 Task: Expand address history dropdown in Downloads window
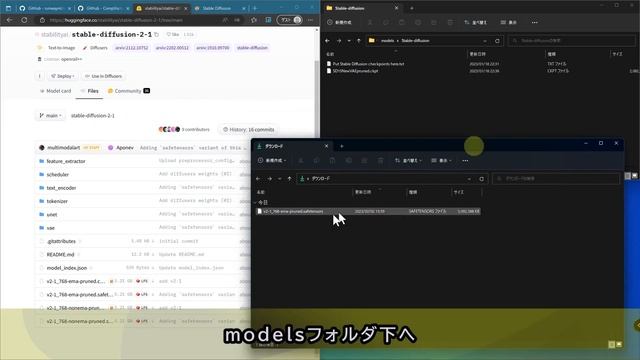click(469, 178)
